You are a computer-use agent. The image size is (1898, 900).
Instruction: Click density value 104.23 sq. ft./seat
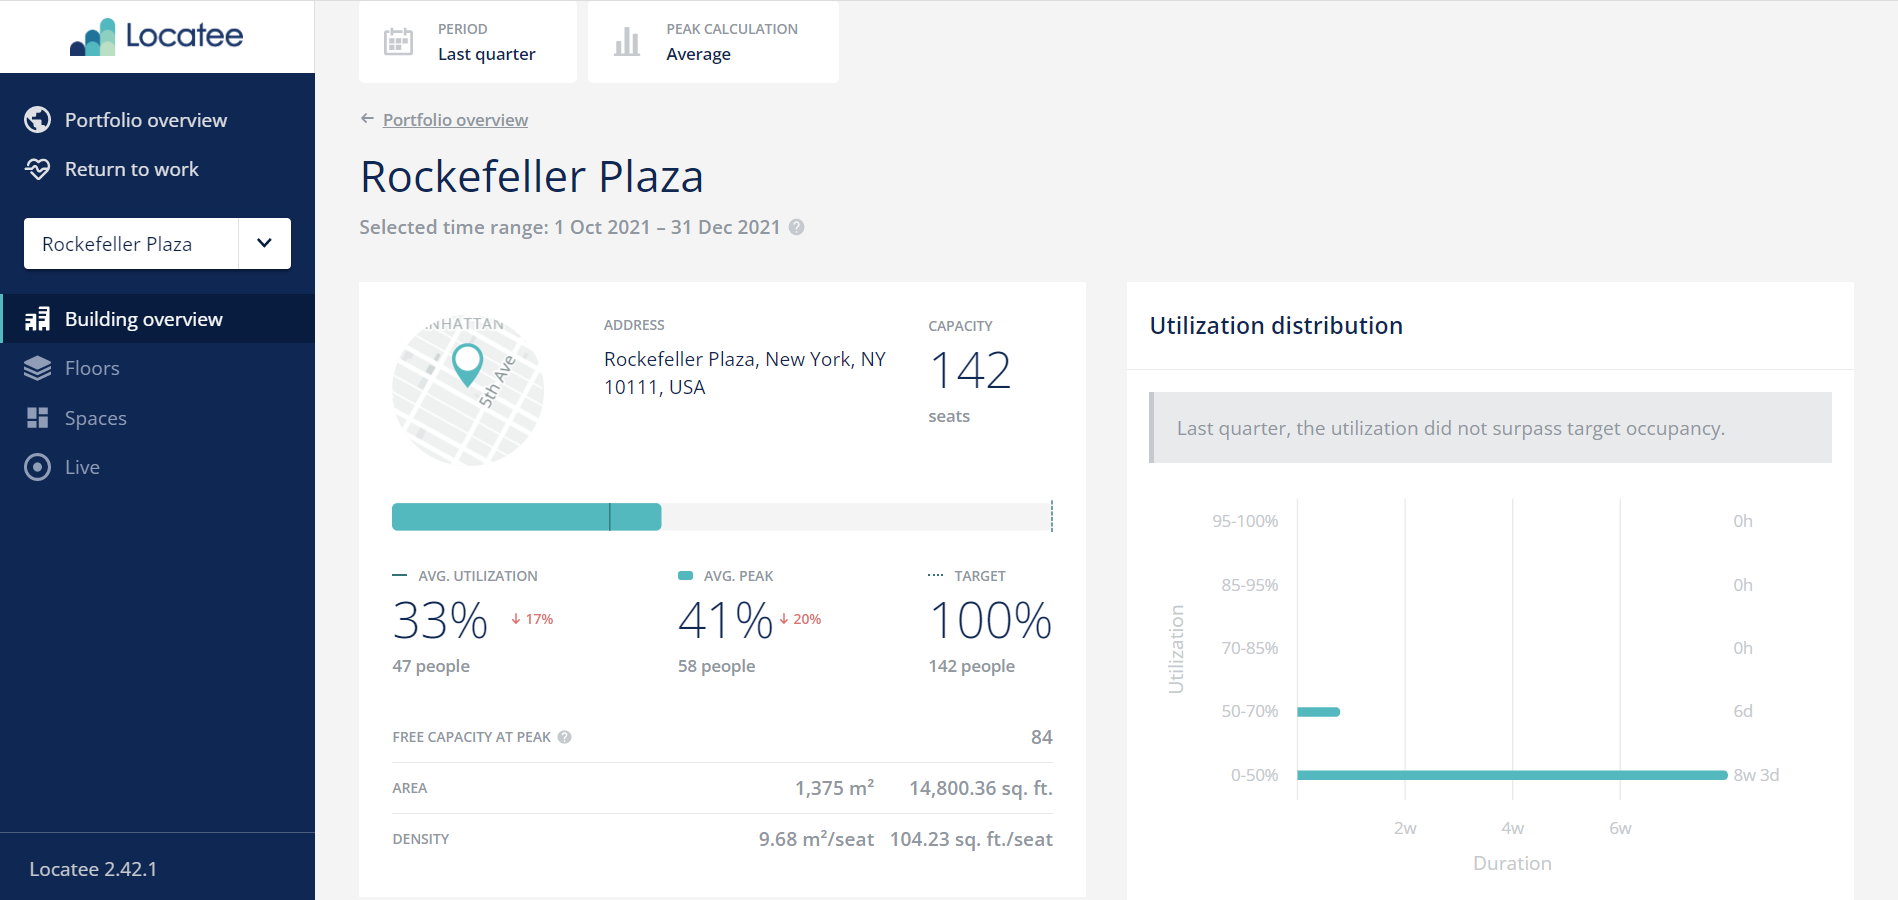pos(971,839)
